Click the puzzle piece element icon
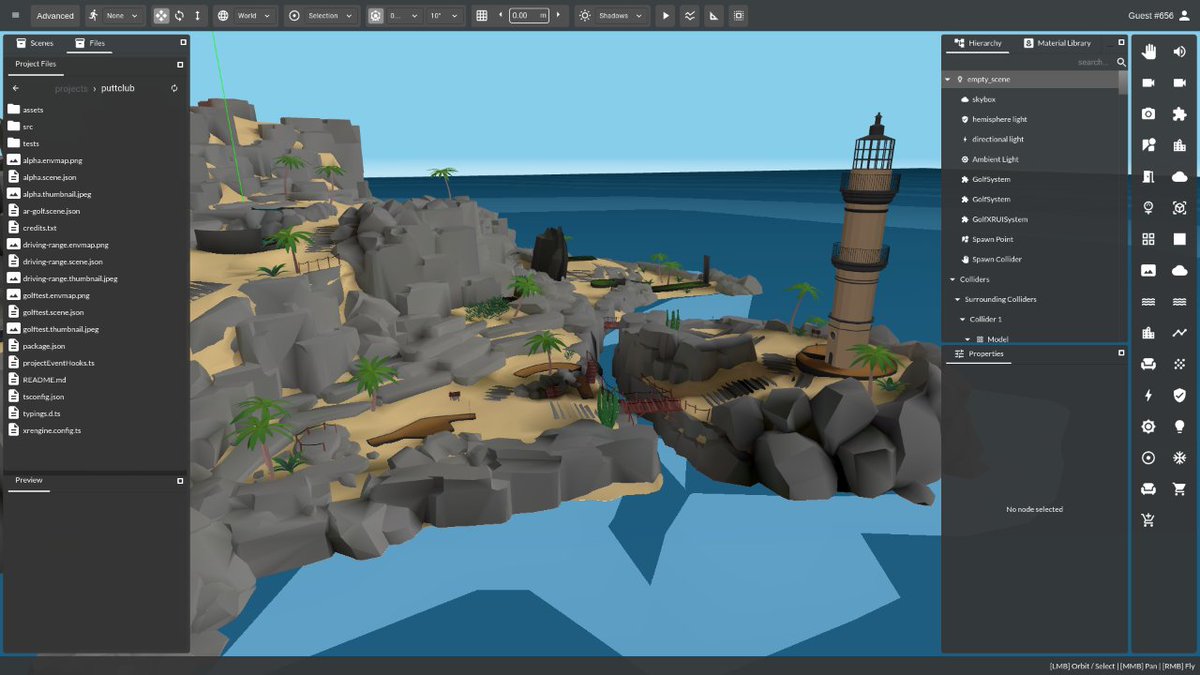The image size is (1200, 675). 1180,114
